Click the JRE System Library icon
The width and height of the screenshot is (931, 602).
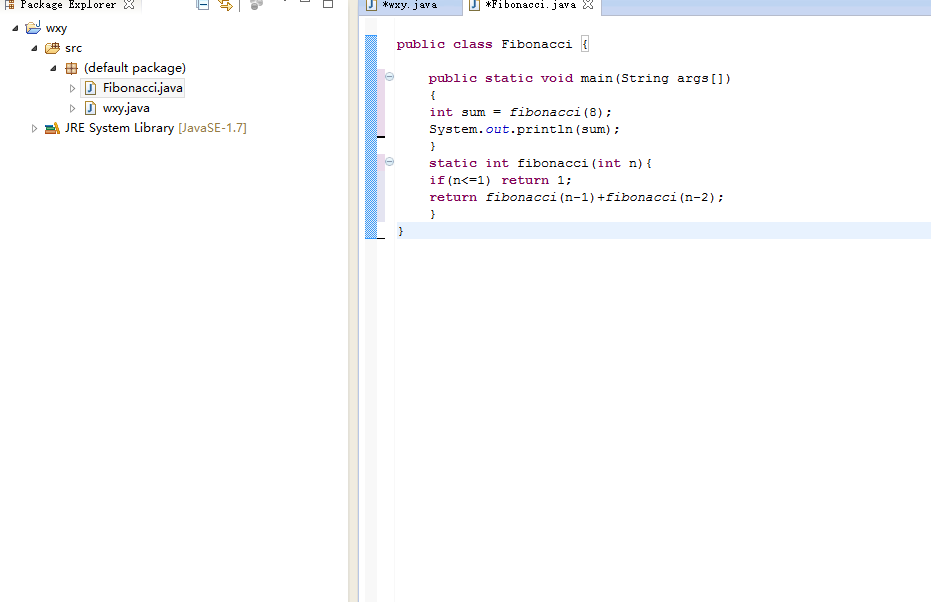pyautogui.click(x=52, y=128)
